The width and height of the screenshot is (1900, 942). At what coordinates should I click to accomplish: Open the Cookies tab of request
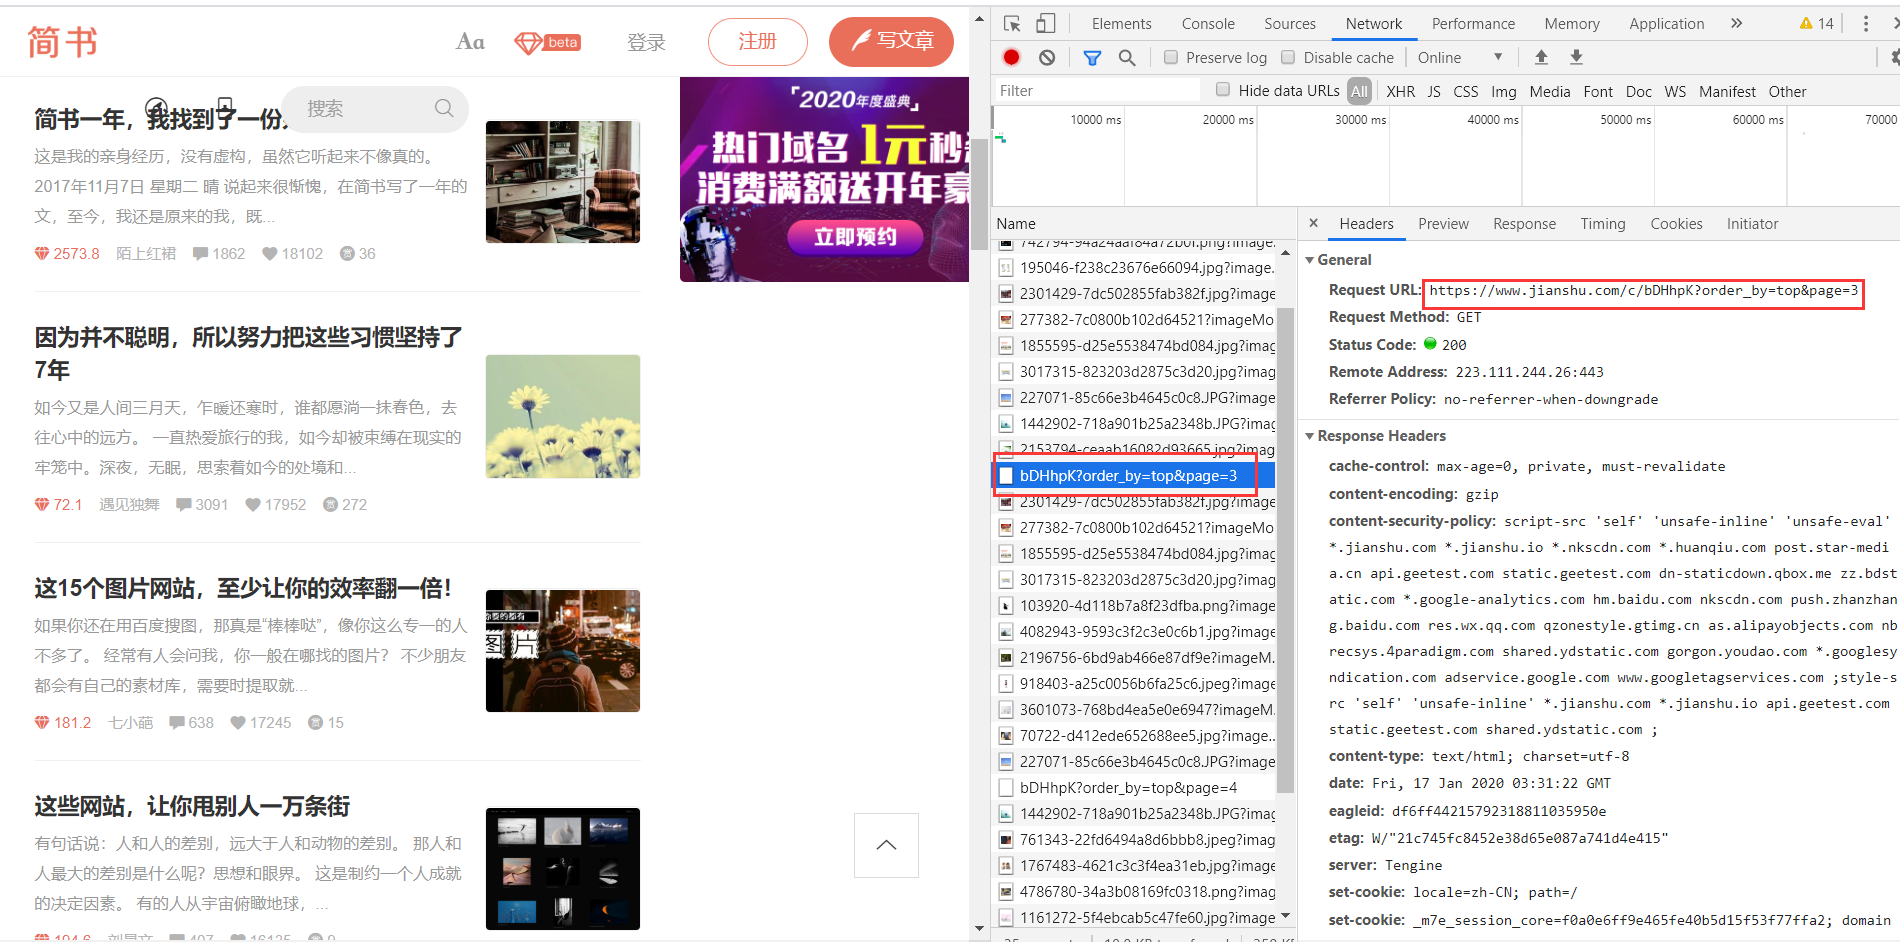(x=1676, y=224)
